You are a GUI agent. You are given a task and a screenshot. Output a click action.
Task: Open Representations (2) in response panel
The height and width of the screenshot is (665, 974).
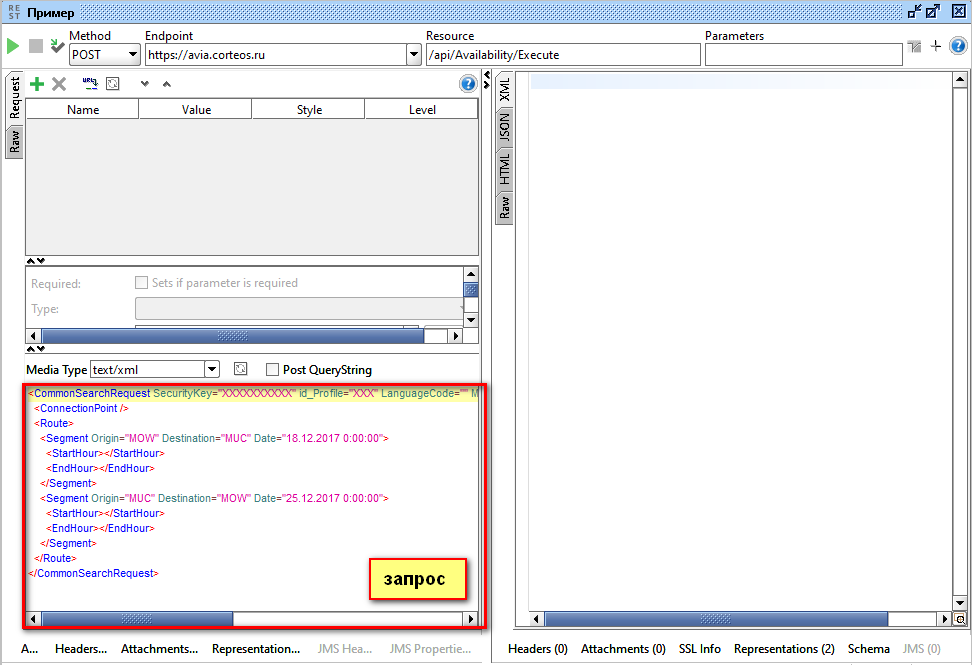point(784,649)
